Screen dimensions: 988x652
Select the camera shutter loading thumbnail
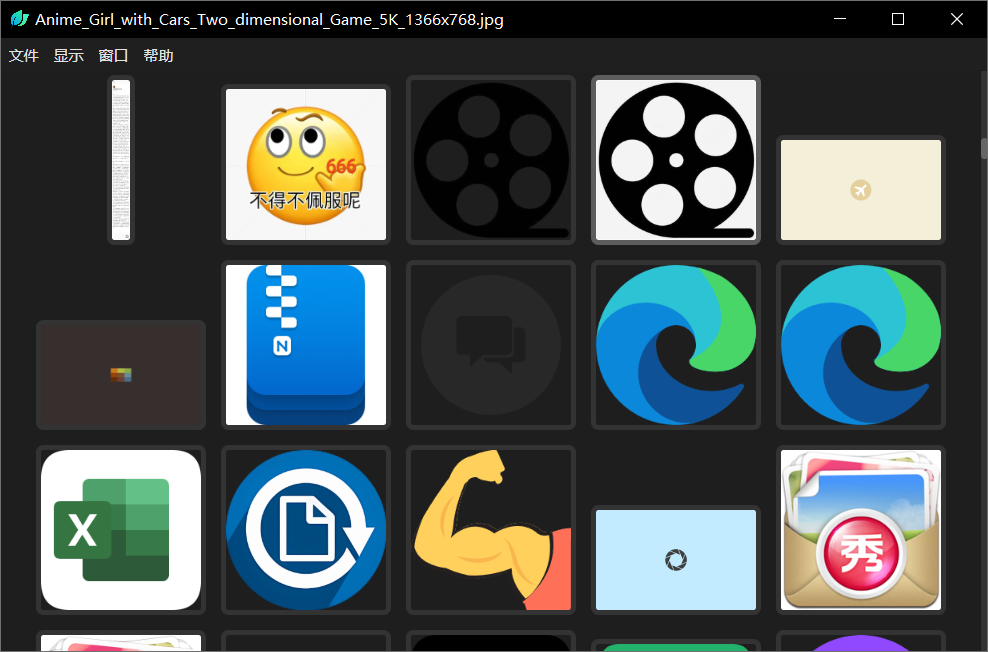(x=675, y=559)
